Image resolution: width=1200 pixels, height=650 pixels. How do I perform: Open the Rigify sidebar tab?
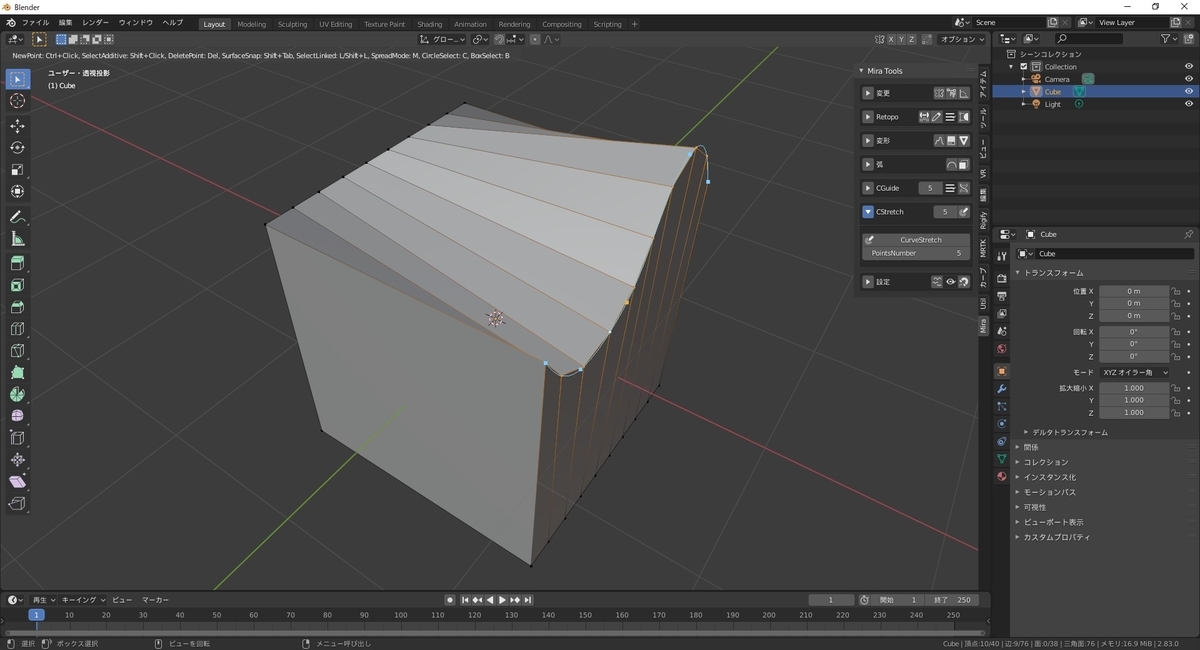click(984, 221)
